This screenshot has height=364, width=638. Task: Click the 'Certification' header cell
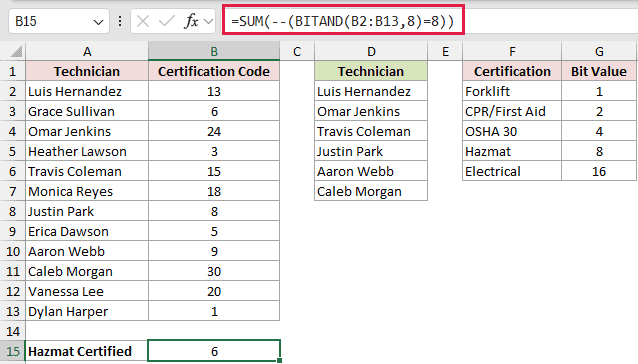512,71
